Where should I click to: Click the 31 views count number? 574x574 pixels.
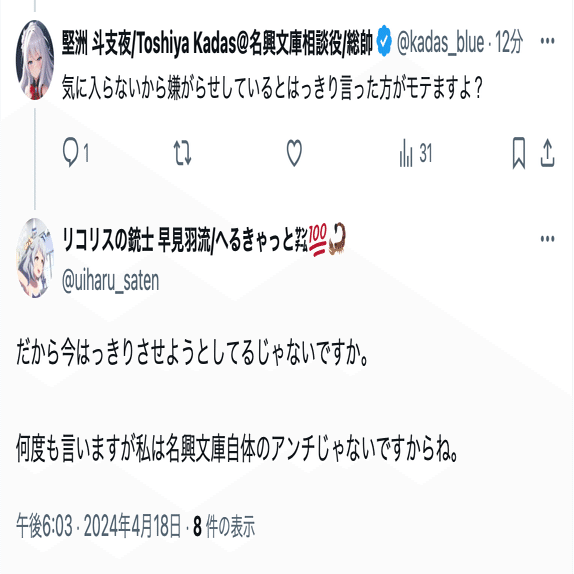point(426,153)
